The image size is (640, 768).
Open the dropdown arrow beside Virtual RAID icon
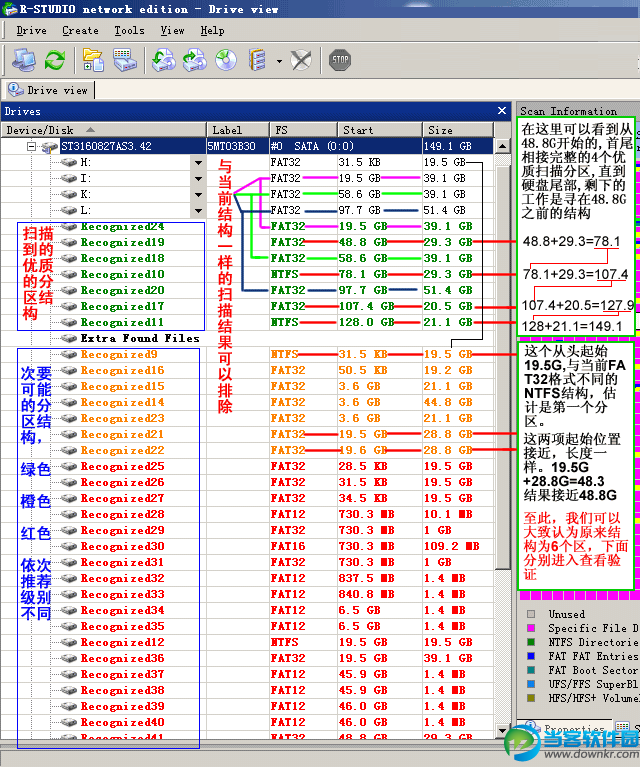point(278,60)
